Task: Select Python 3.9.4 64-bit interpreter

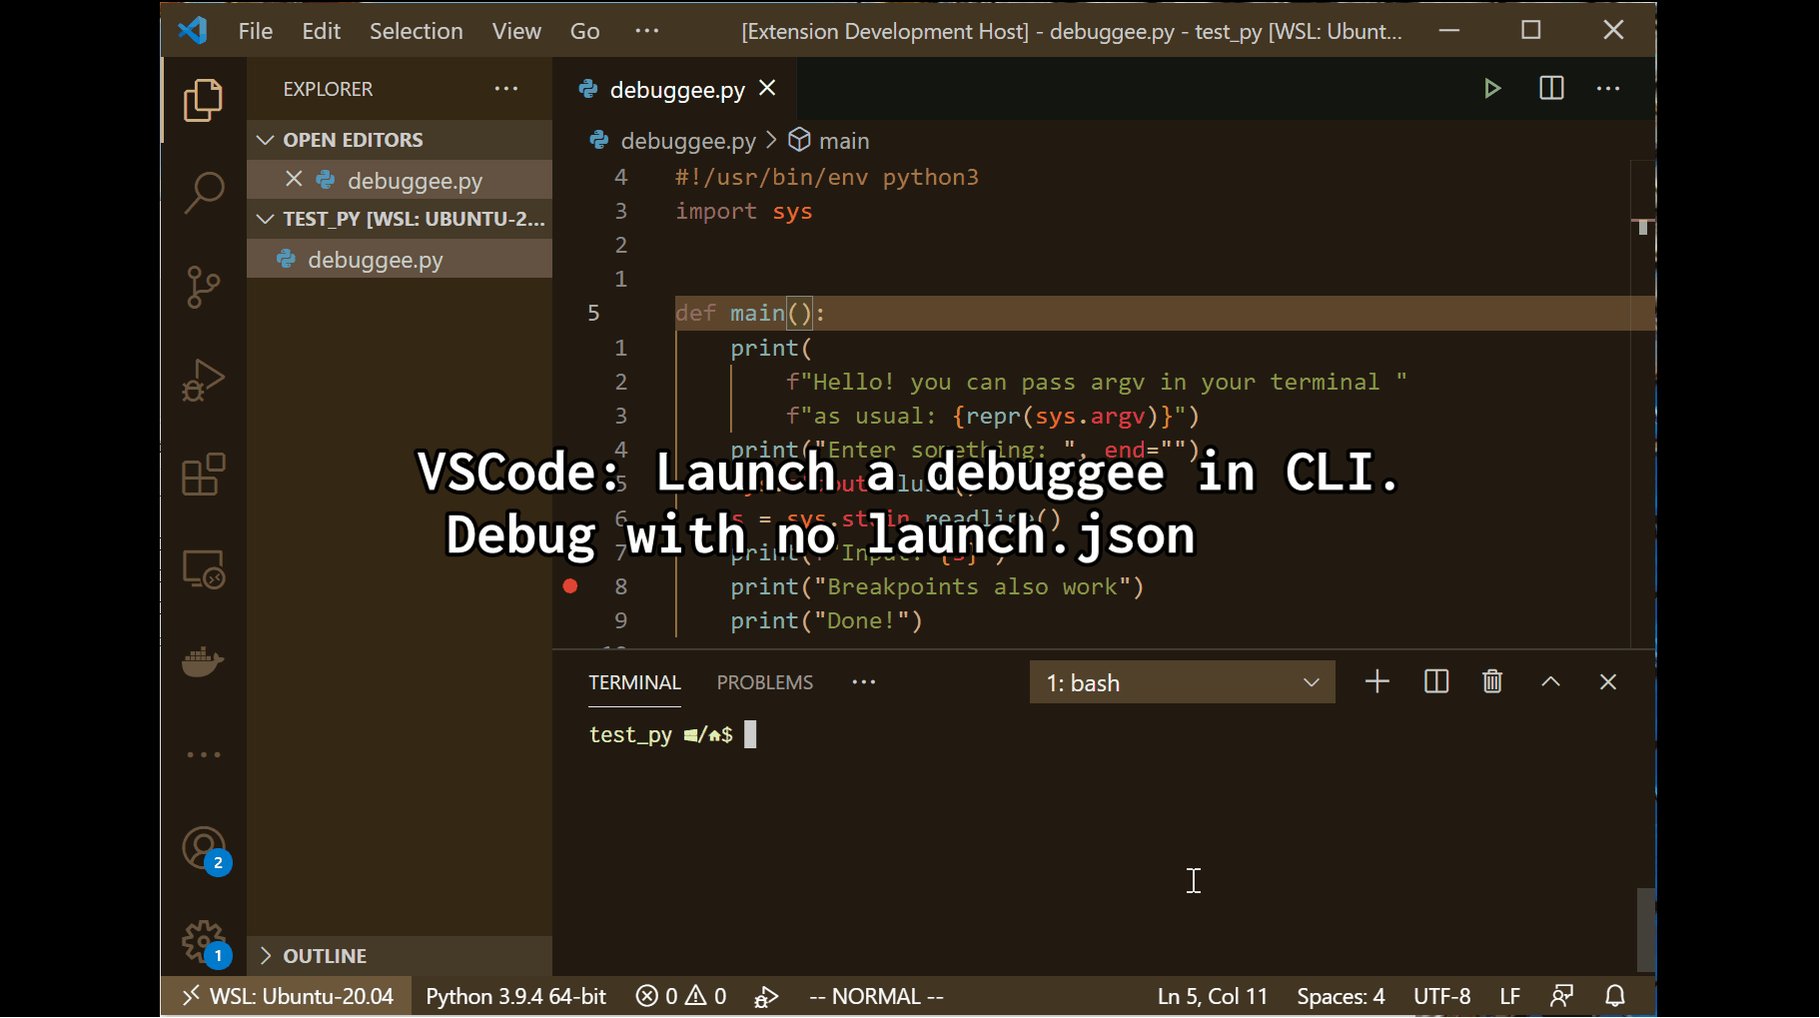Action: 516,996
